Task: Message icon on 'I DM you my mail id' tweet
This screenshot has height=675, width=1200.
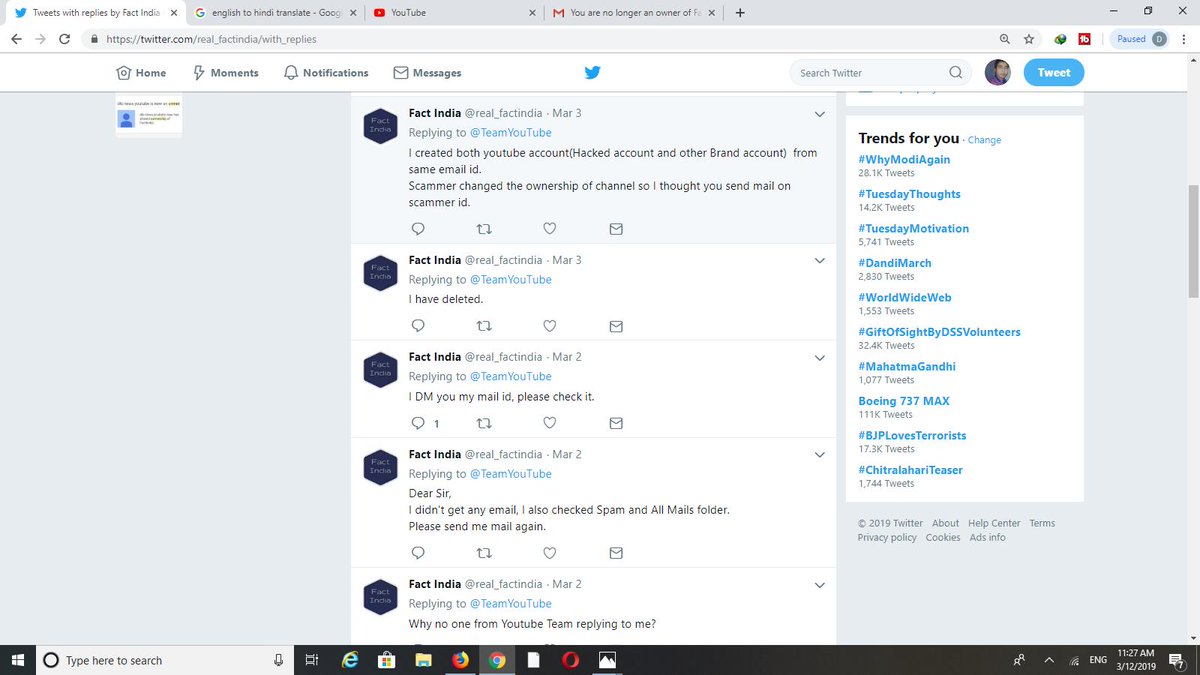Action: [x=616, y=423]
